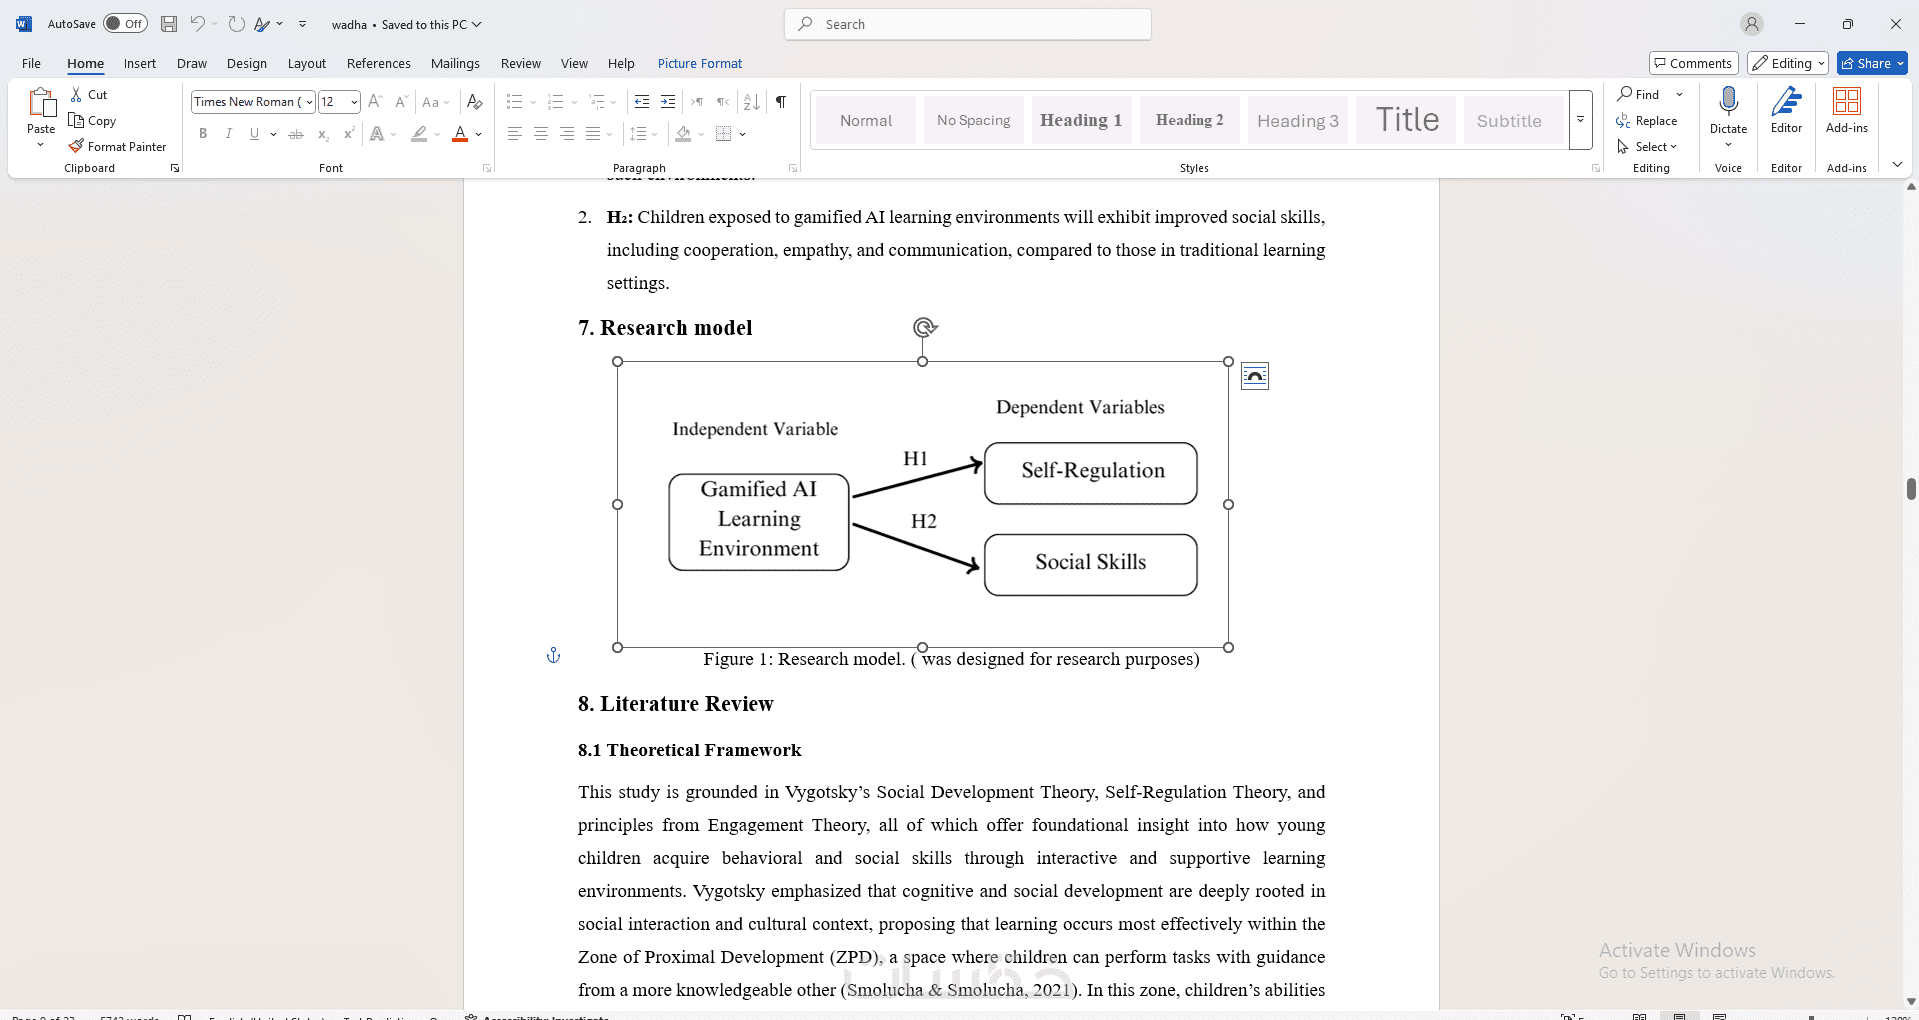Click the Comments button
This screenshot has height=1020, width=1919.
pos(1694,63)
